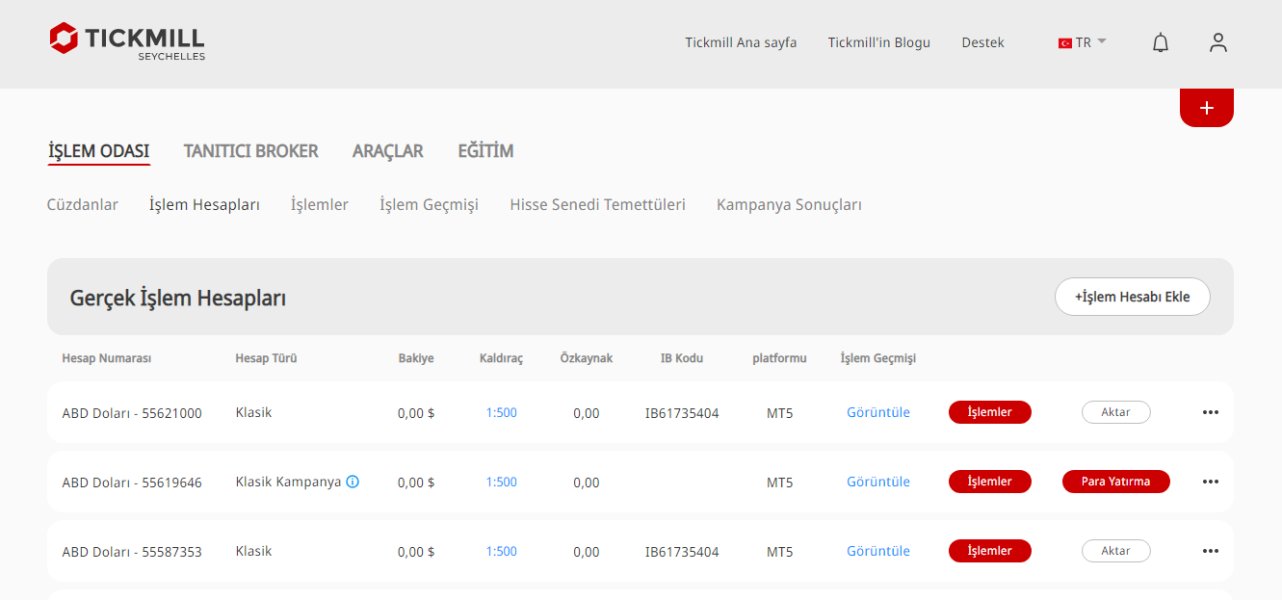The image size is (1282, 600).
Task: Click the Bakiye column header
Action: pos(416,358)
